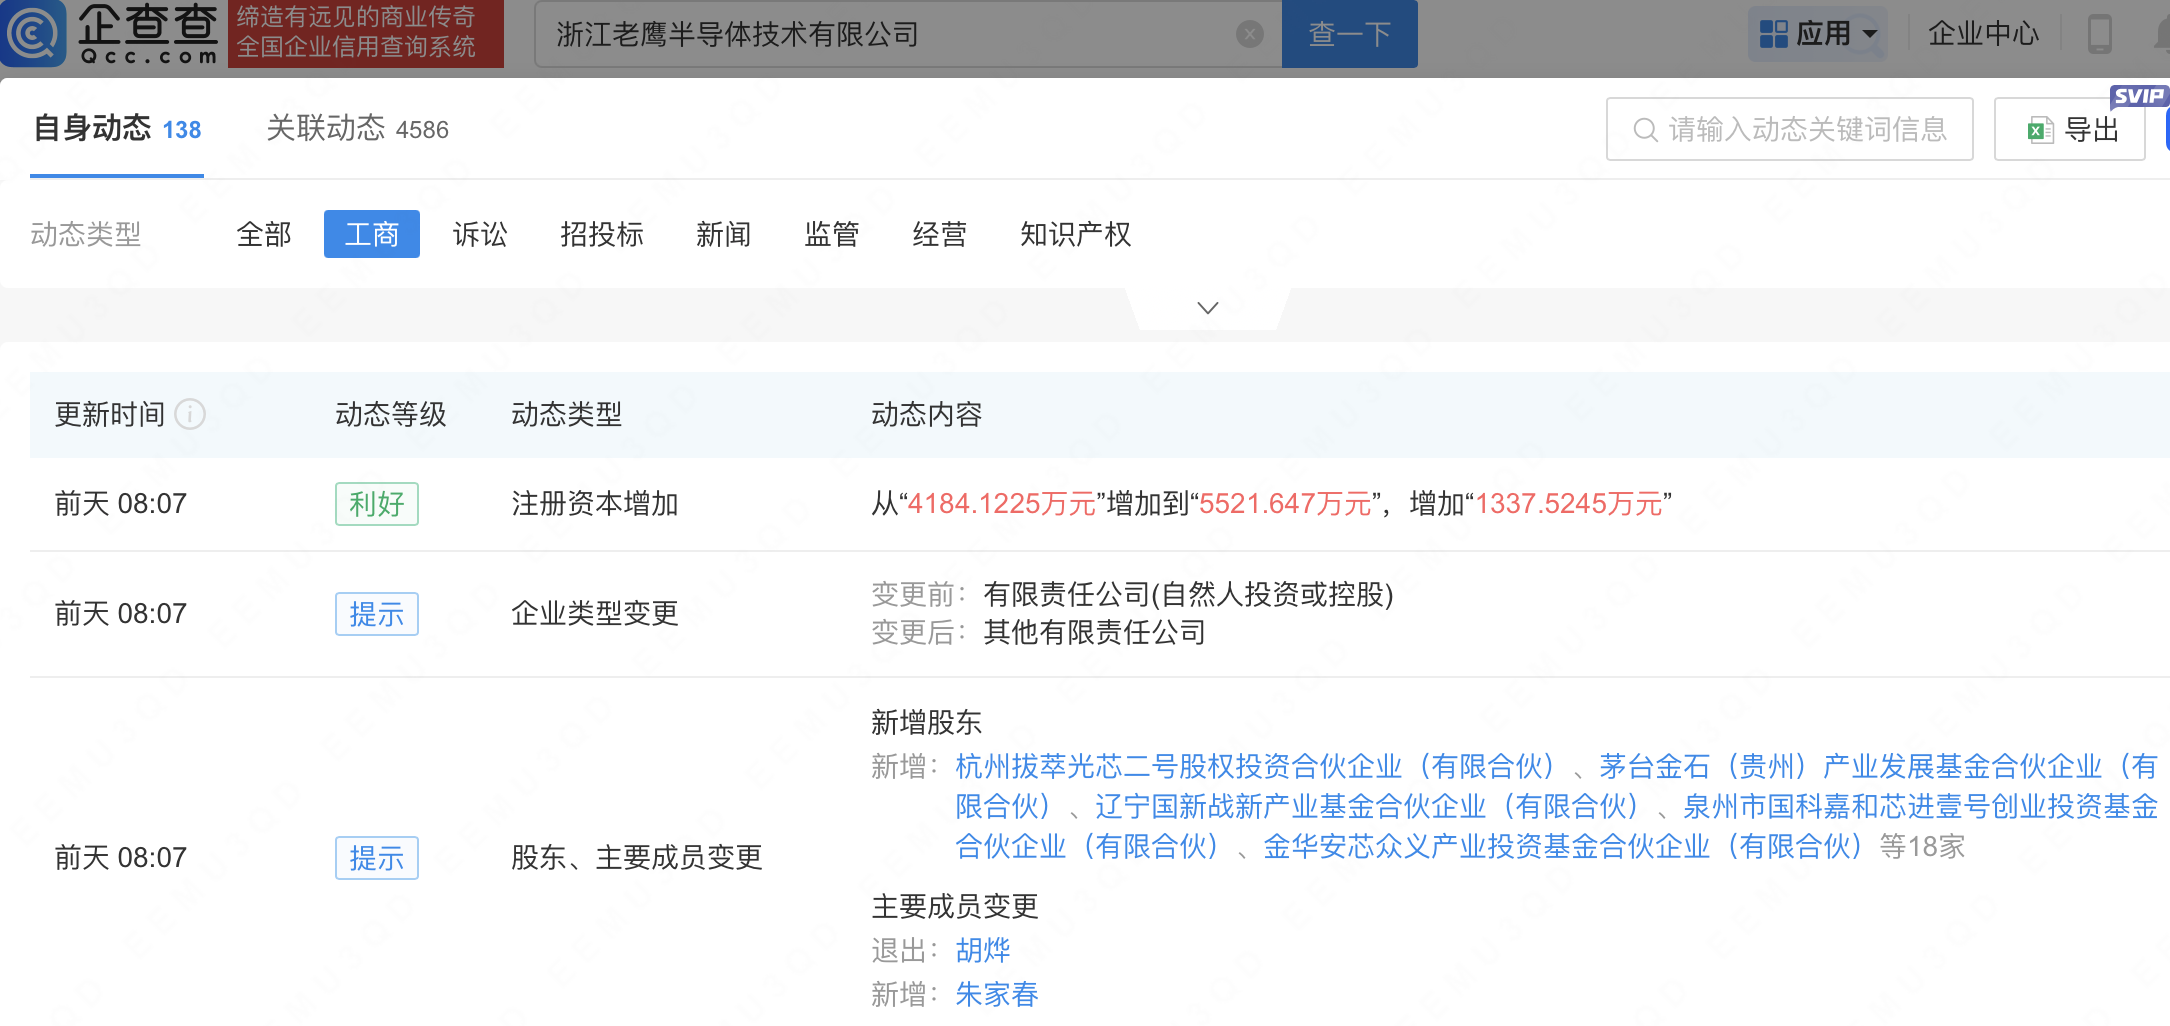Select the 全部 dynamic type filter
Screen dimensions: 2170x1026
point(264,234)
